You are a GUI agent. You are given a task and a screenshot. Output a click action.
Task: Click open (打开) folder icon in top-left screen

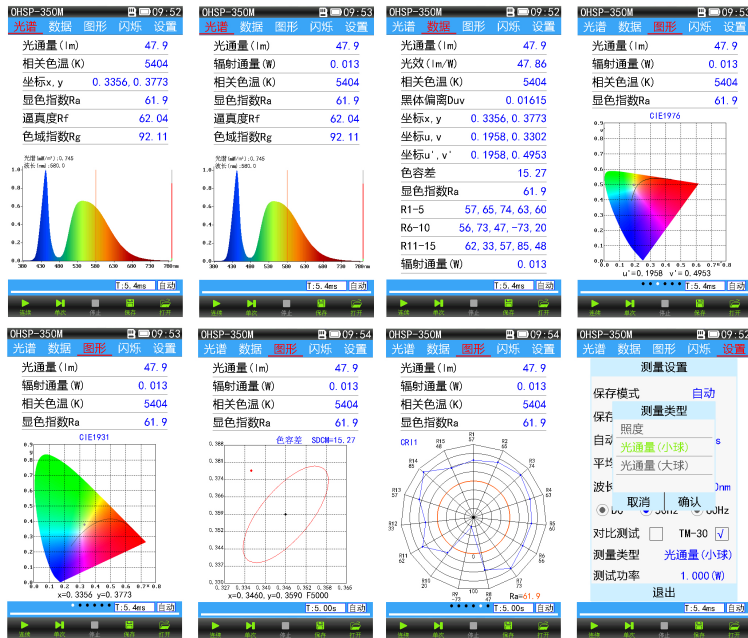(165, 304)
